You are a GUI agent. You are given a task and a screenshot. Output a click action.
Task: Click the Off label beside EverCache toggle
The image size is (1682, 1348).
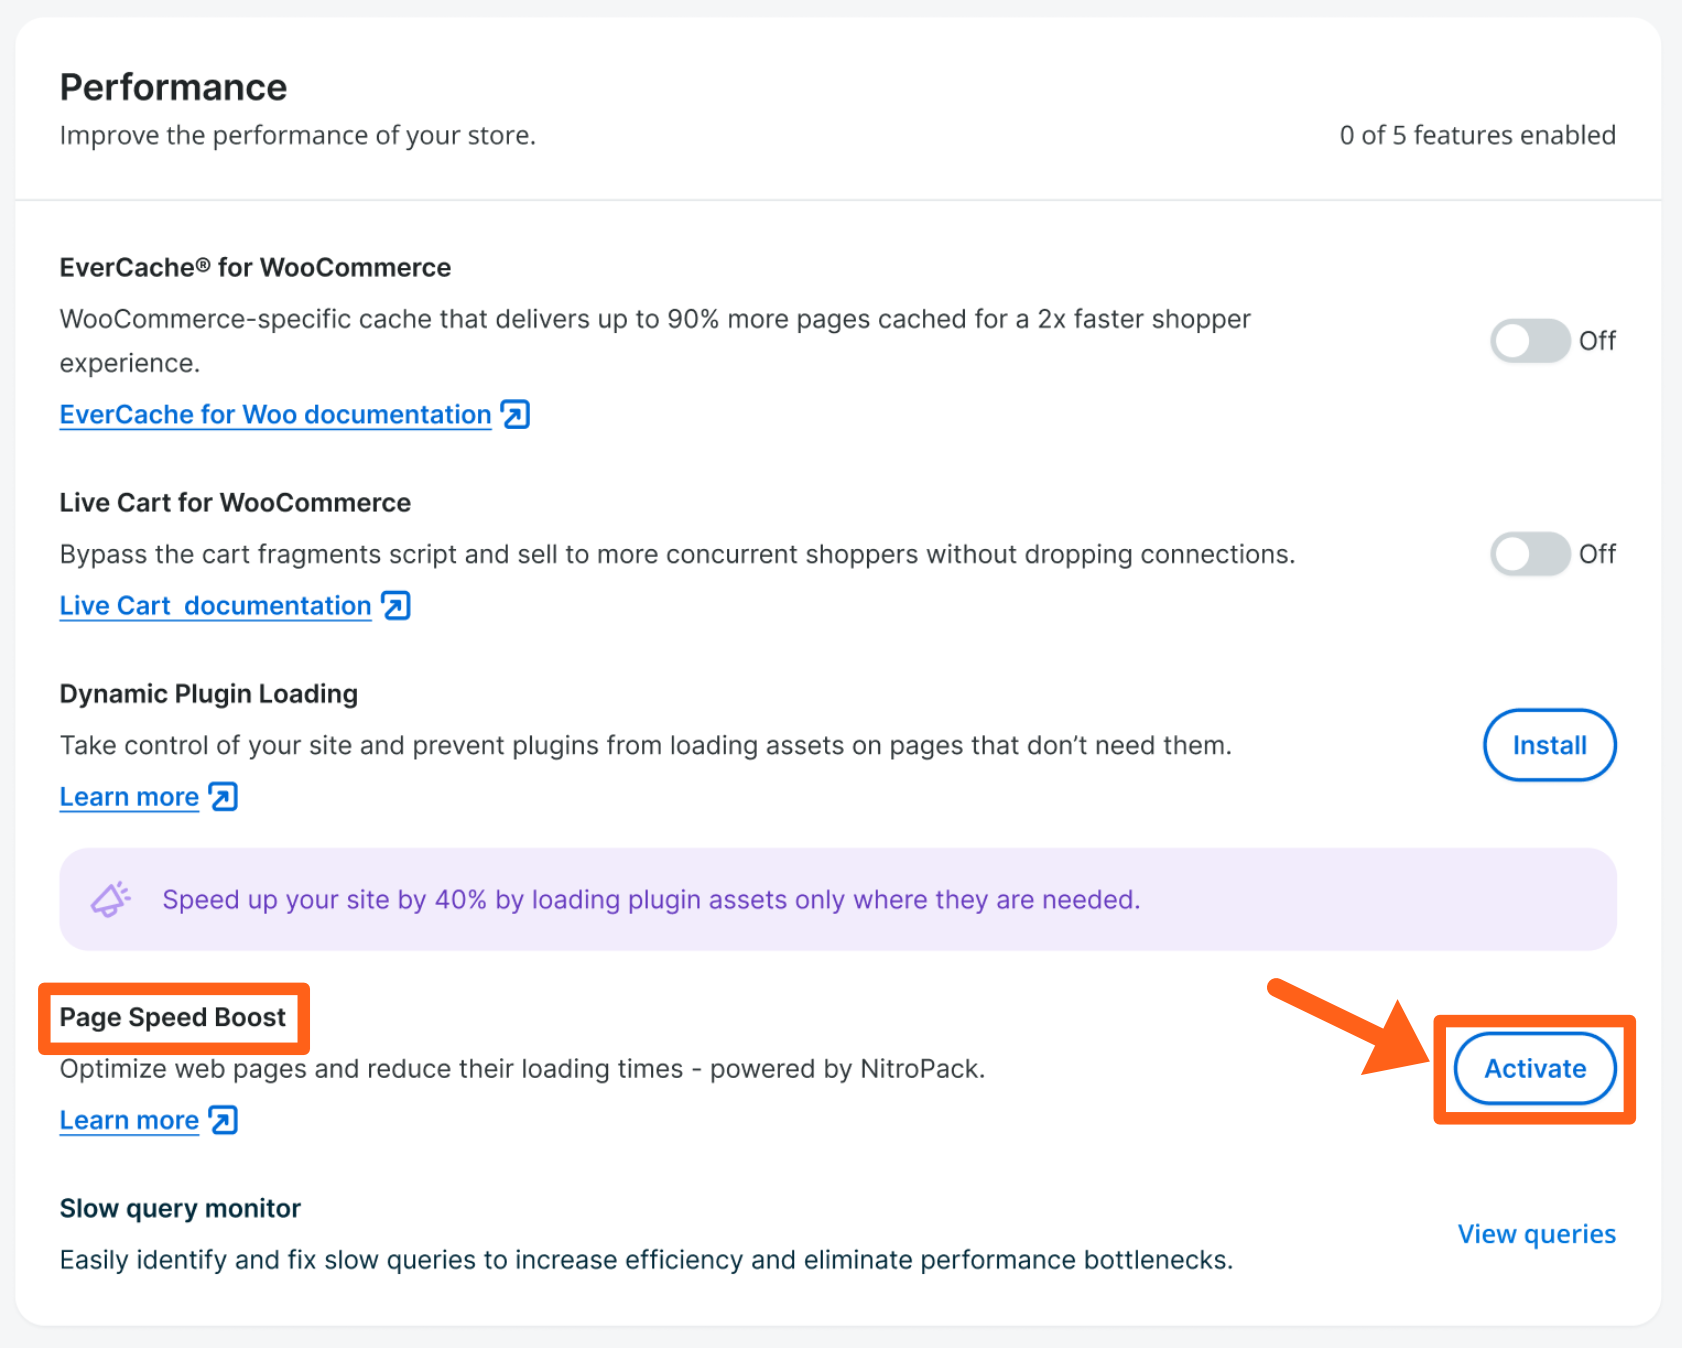point(1597,341)
